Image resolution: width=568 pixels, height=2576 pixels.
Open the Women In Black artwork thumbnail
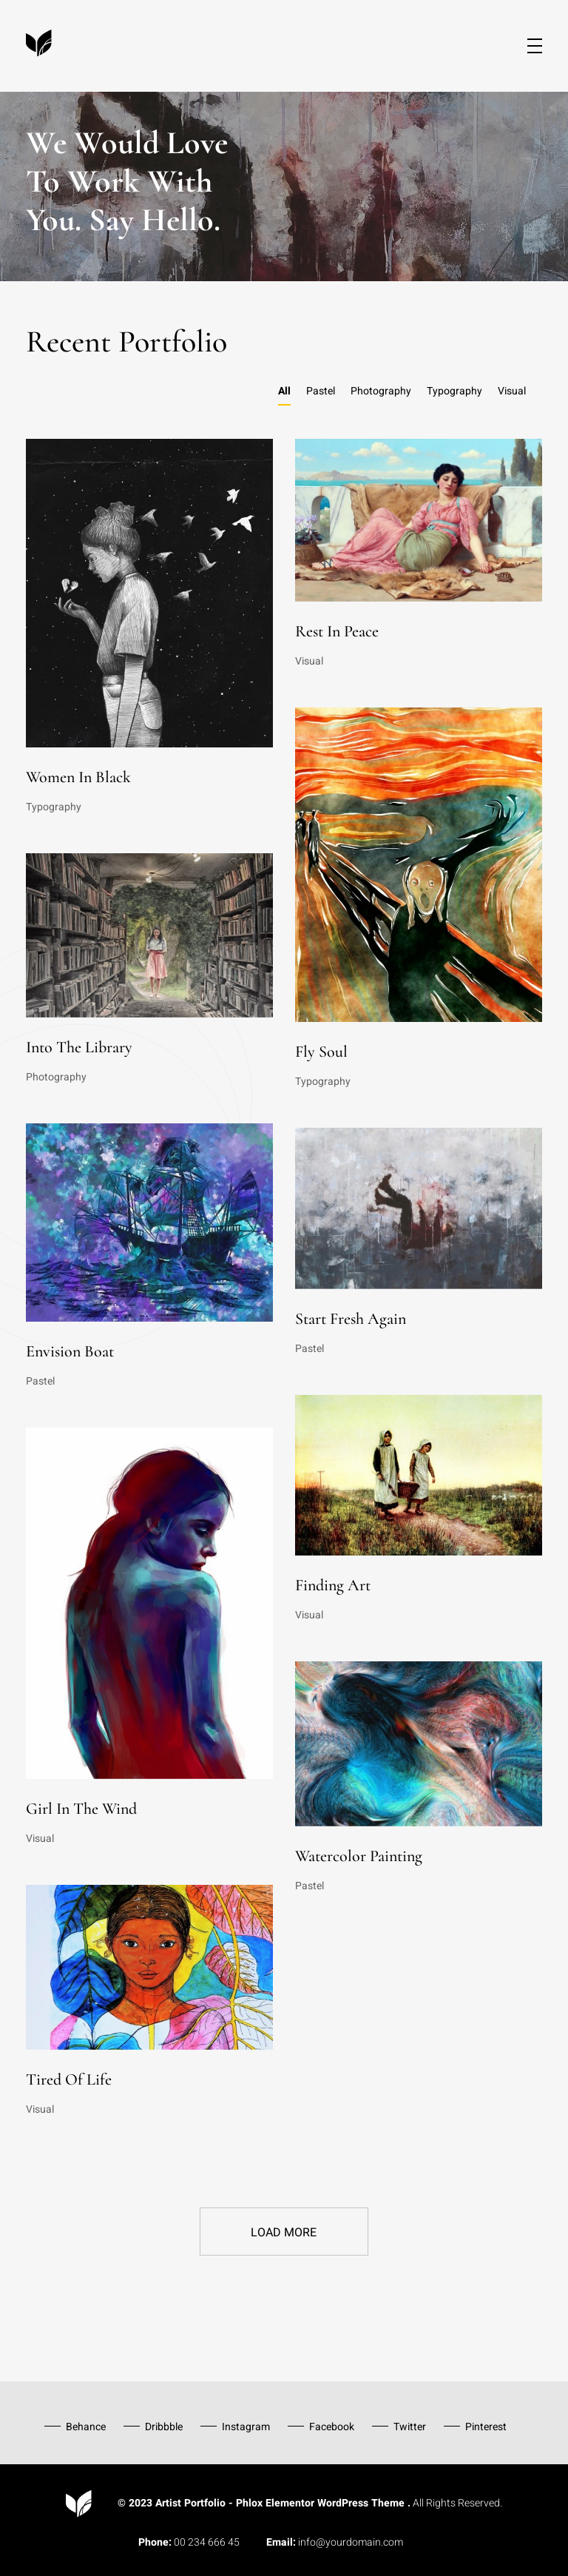149,593
